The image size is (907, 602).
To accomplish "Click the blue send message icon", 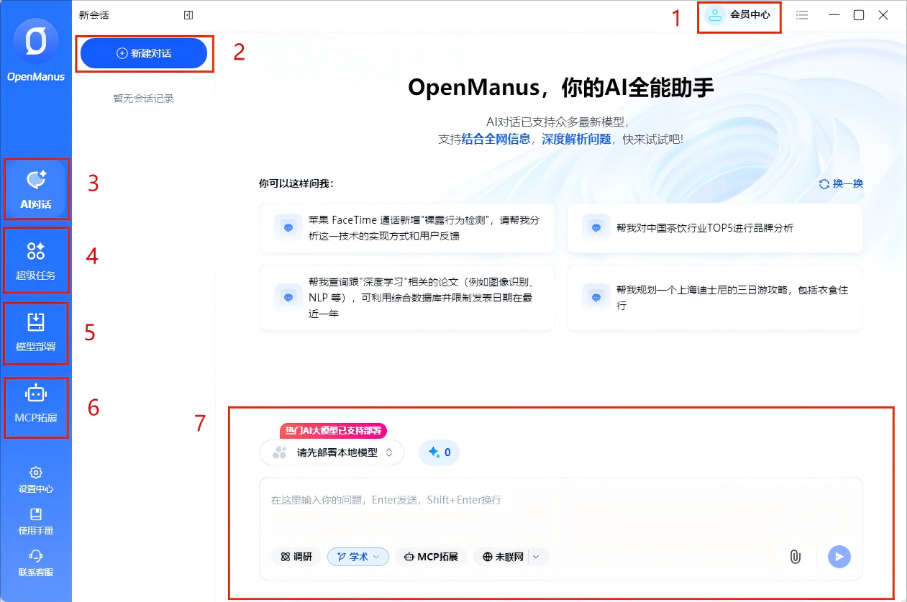I will click(838, 557).
